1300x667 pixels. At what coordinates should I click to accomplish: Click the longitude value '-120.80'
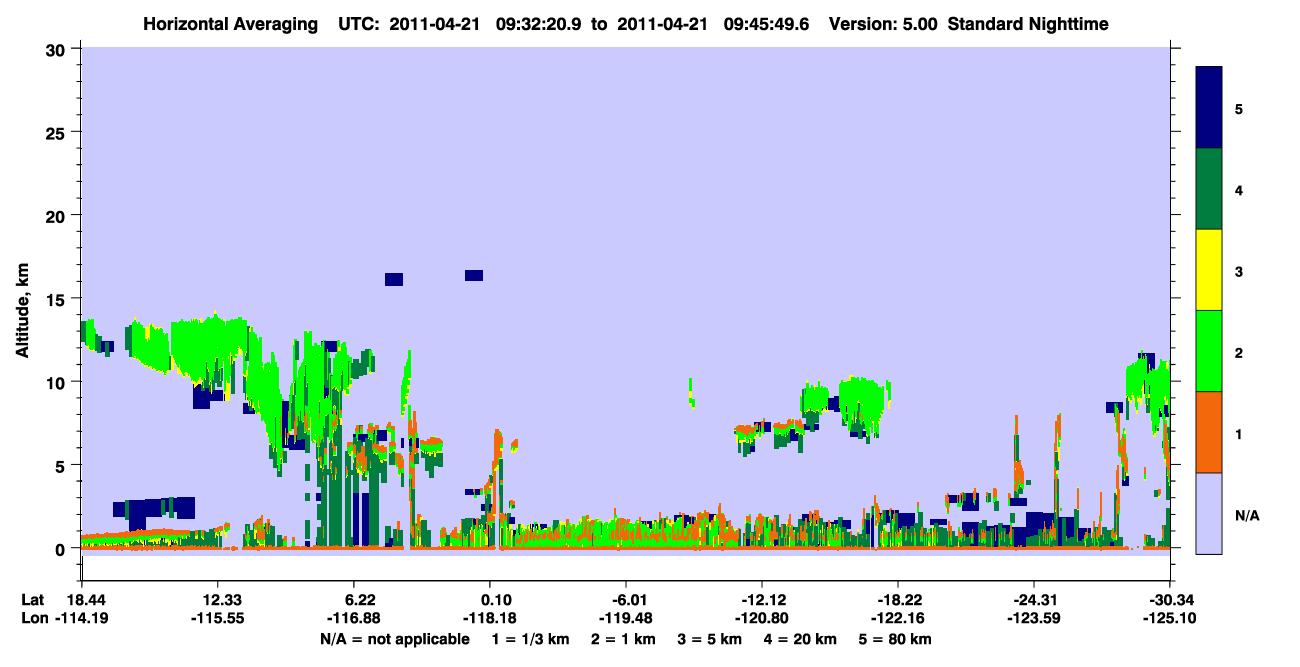[762, 618]
